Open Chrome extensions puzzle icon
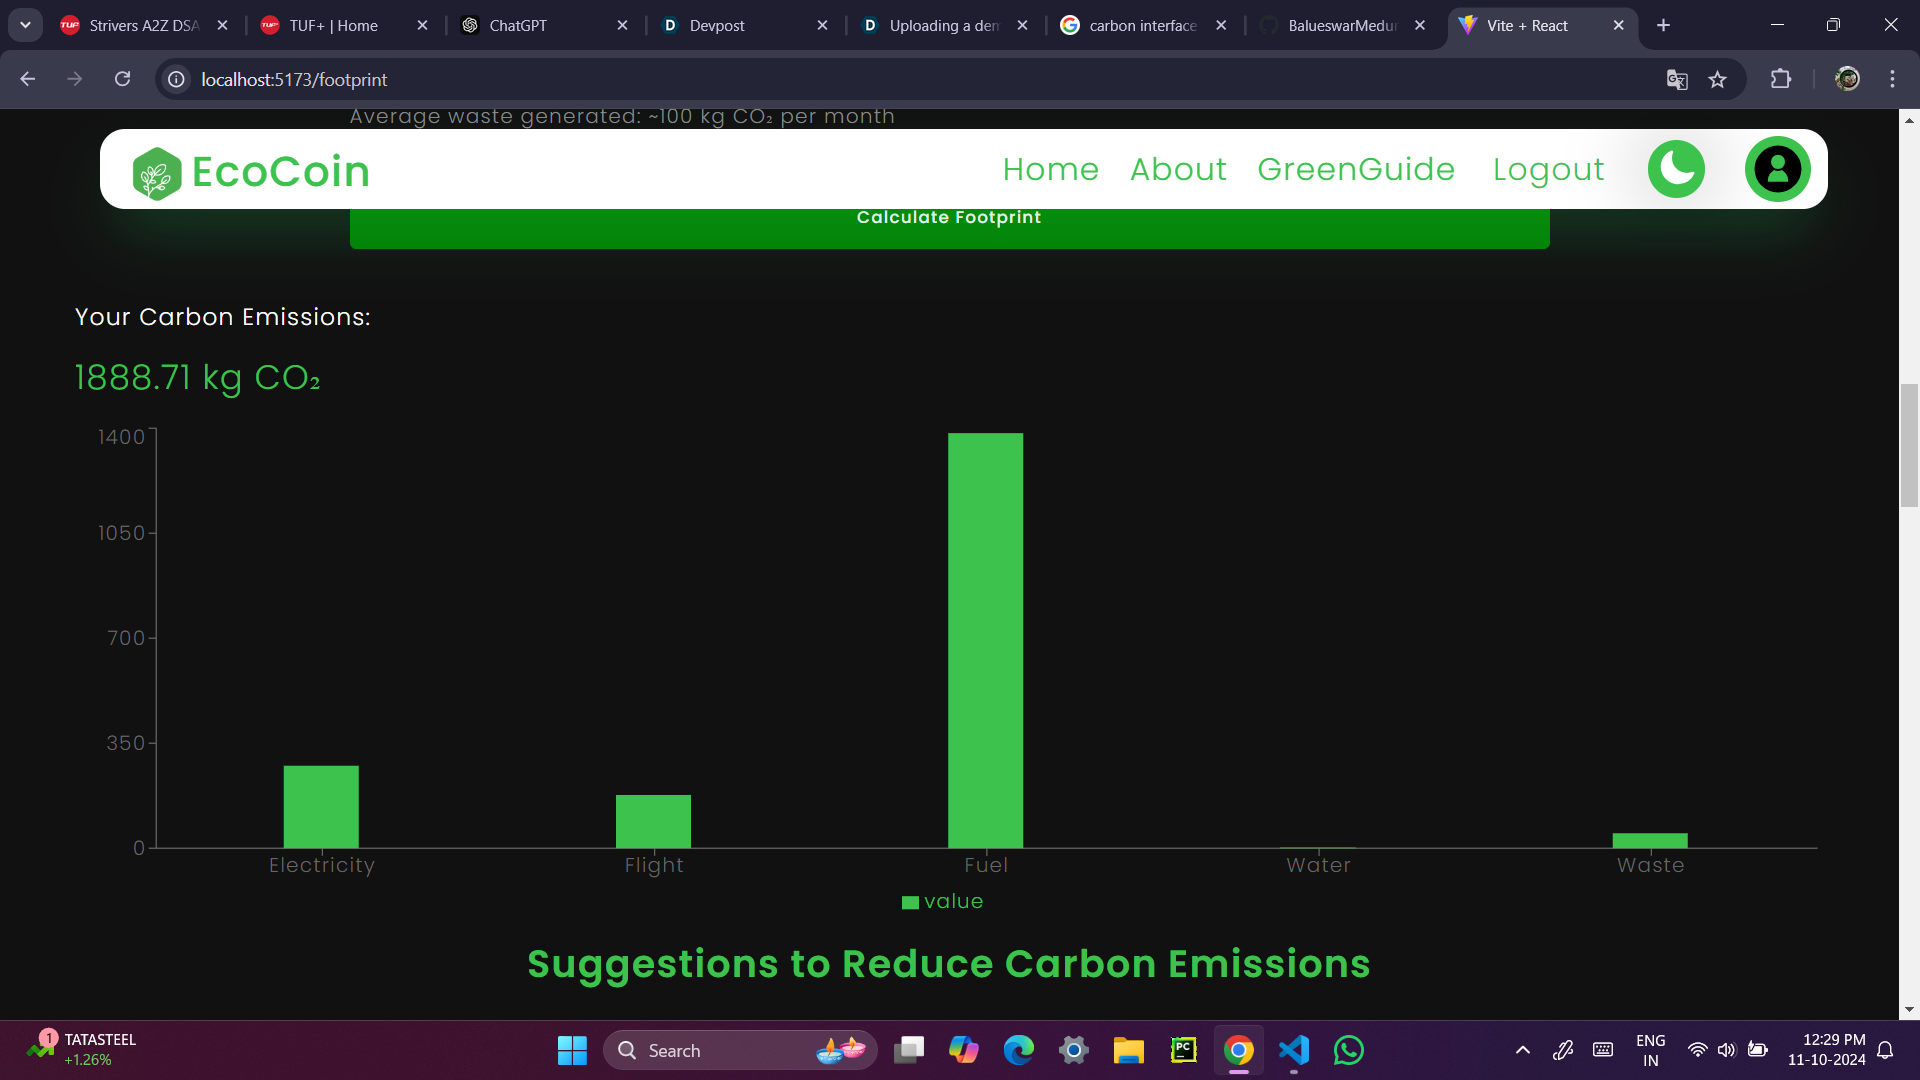The width and height of the screenshot is (1920, 1080). click(x=1780, y=79)
